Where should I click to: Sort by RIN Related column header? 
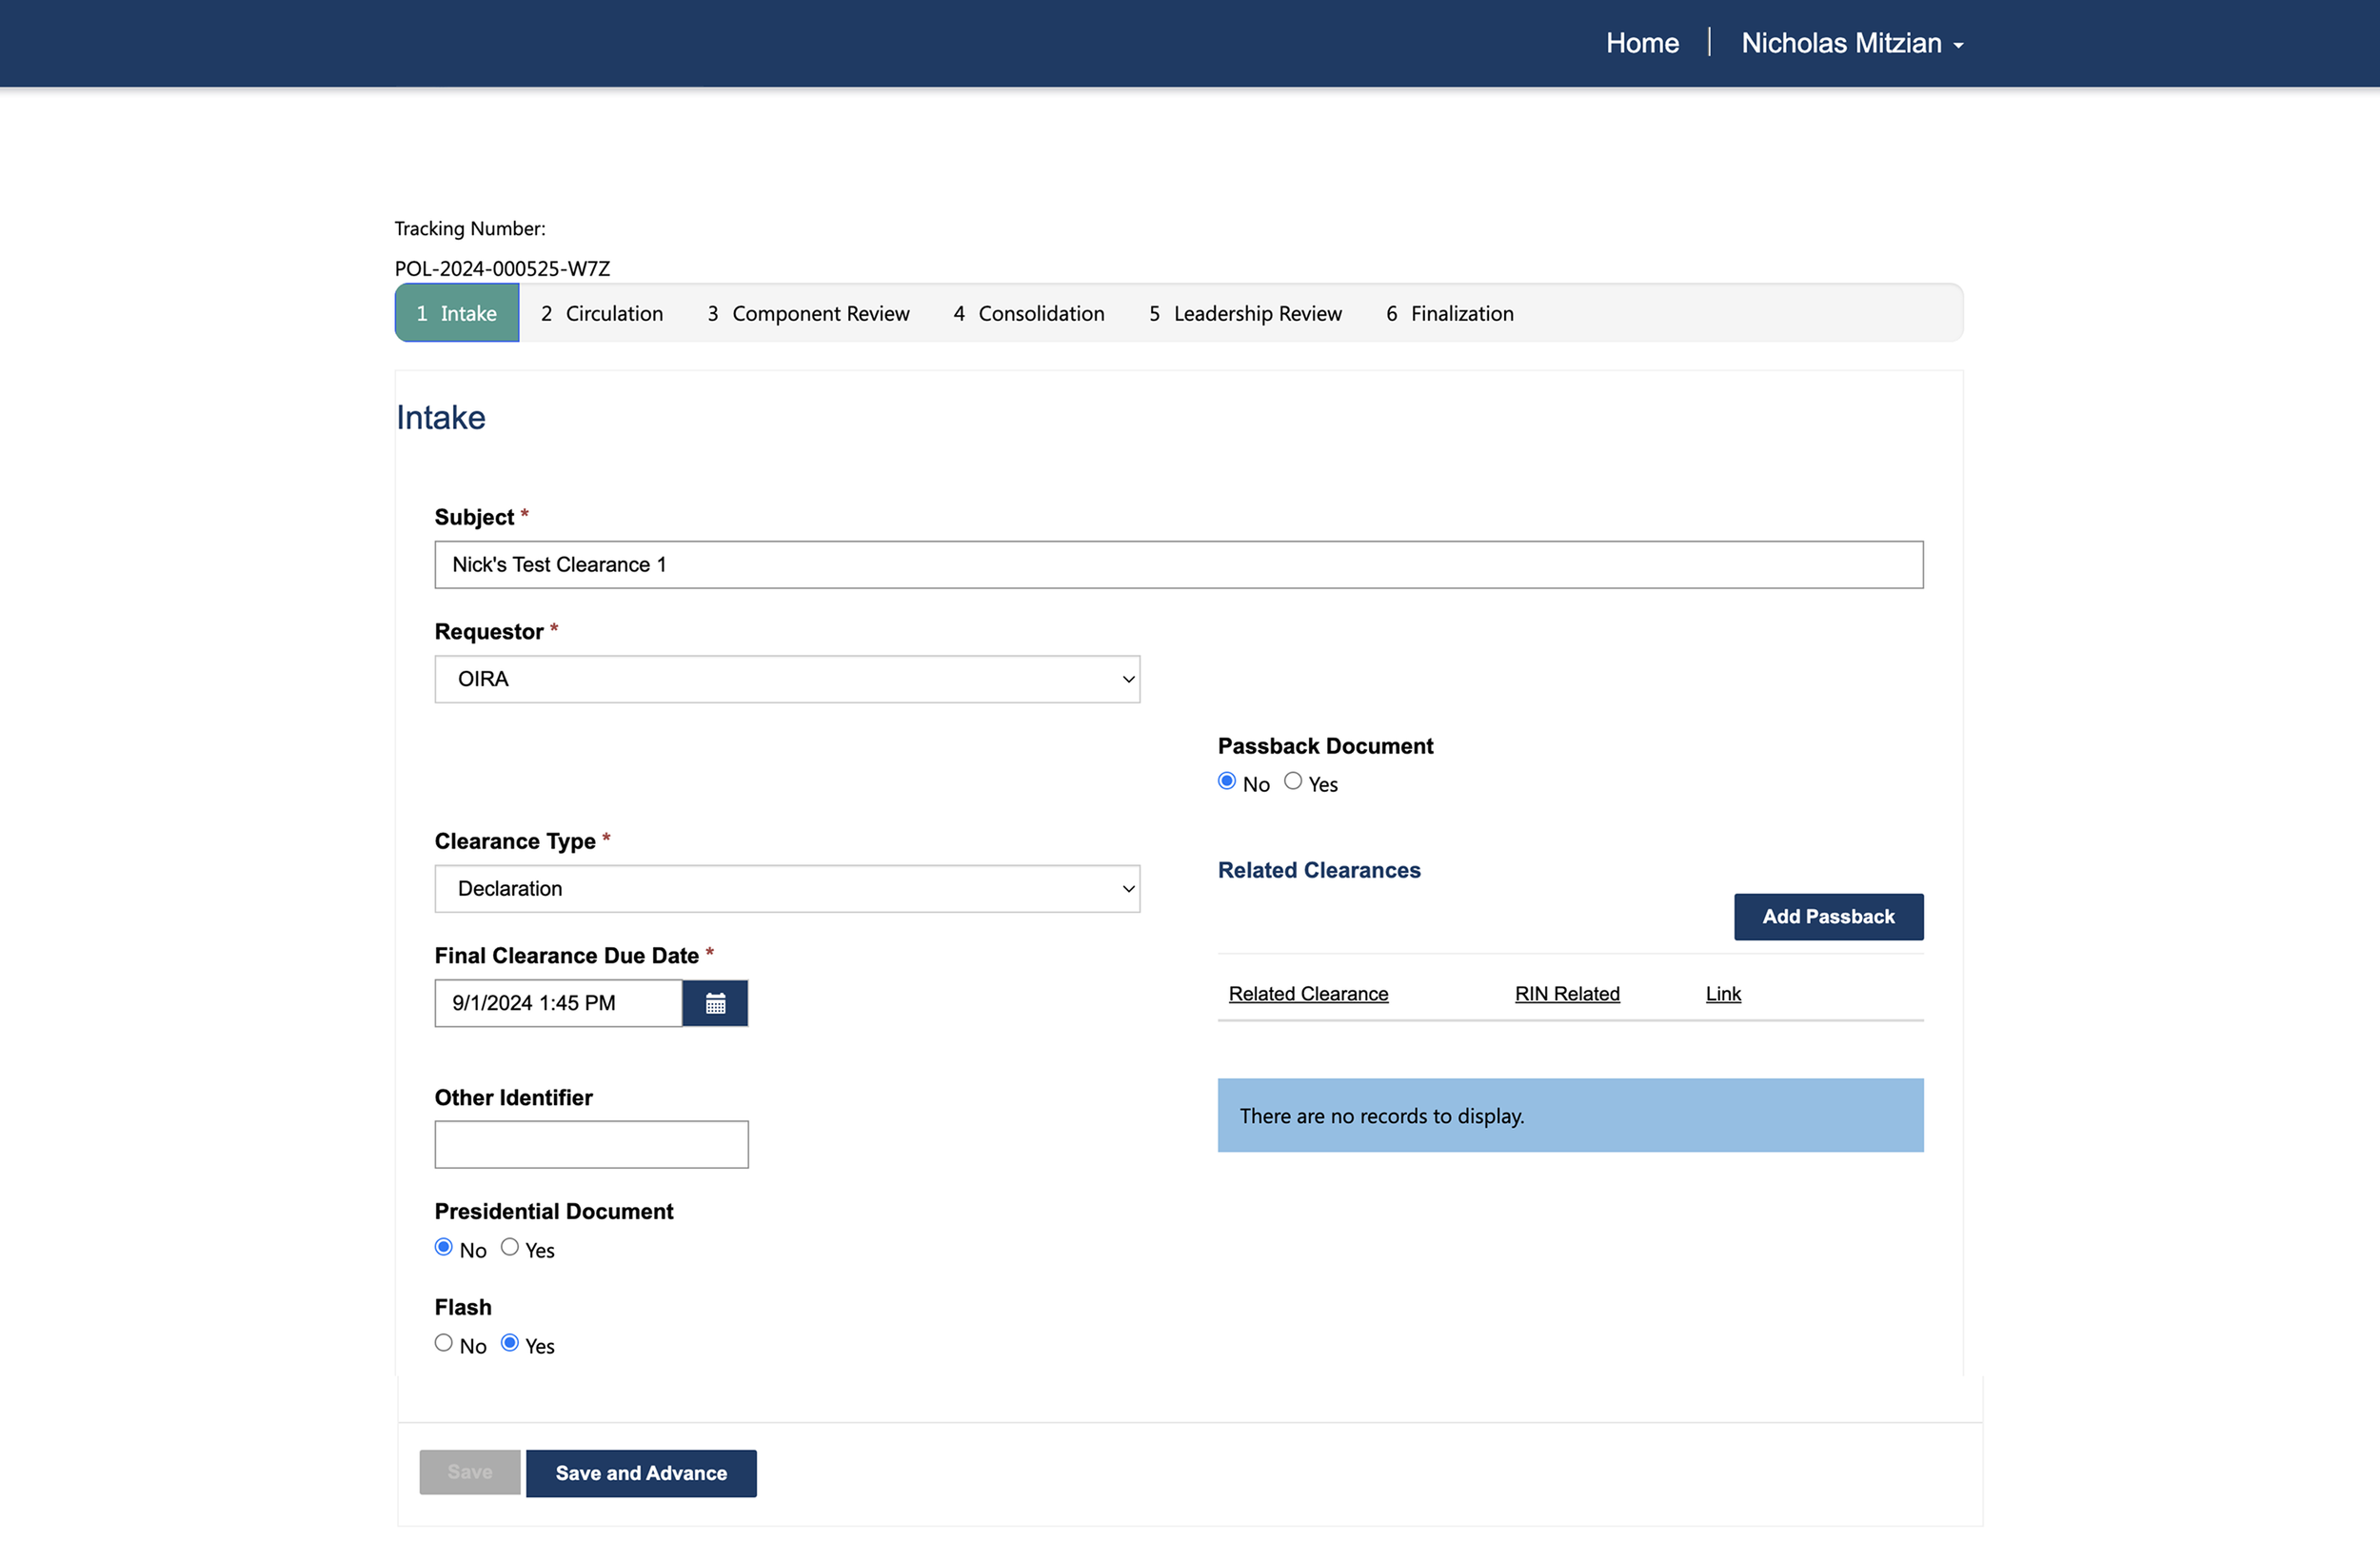click(x=1566, y=994)
